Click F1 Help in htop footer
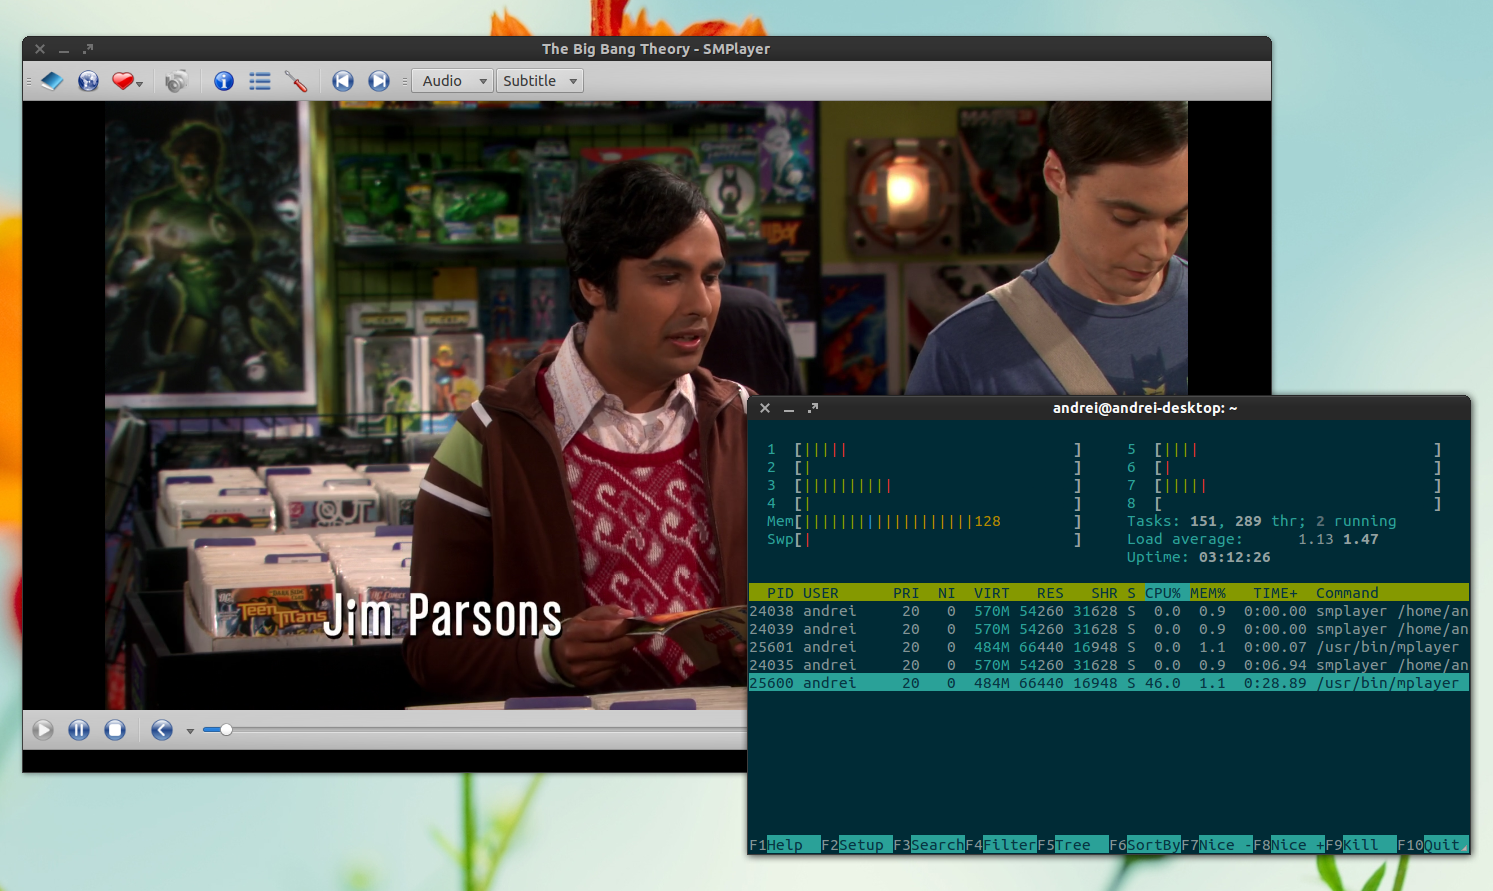The height and width of the screenshot is (891, 1493). coord(785,845)
